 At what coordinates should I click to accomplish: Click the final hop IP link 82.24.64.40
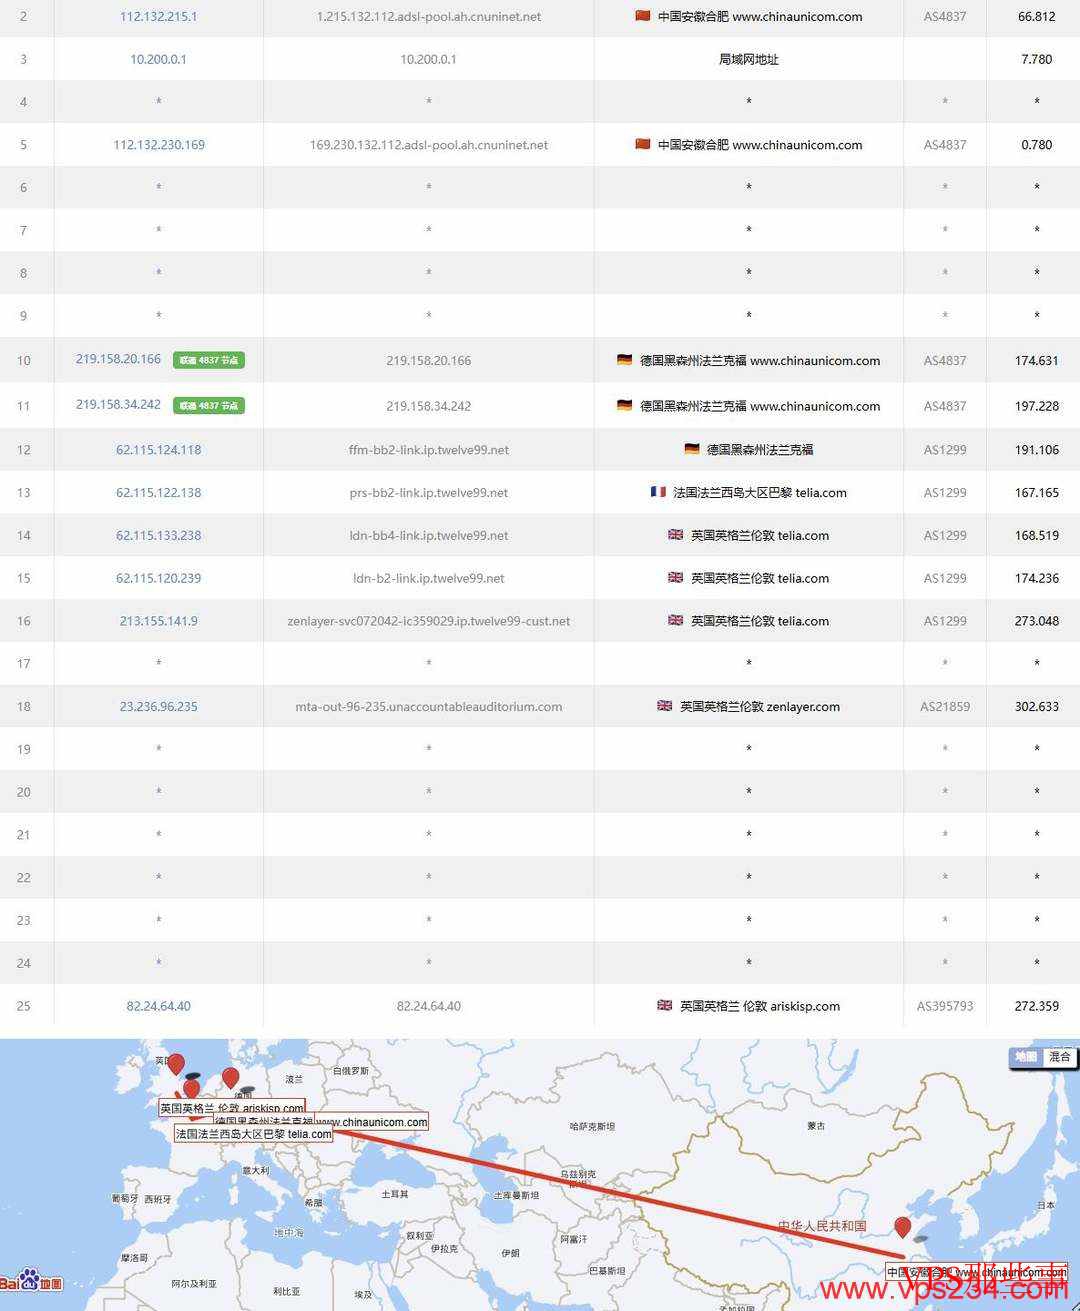click(x=158, y=1006)
